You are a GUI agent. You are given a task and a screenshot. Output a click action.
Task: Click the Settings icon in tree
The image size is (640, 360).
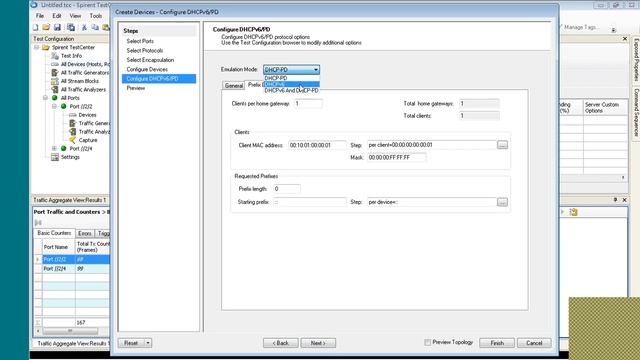tap(55, 157)
